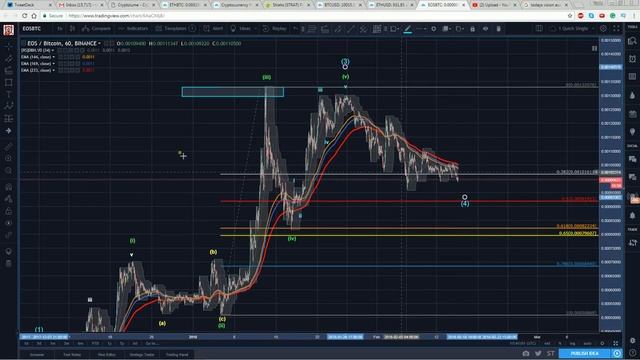Take a chart snapshot with camera icon
This screenshot has height=360, width=640.
tap(526, 353)
